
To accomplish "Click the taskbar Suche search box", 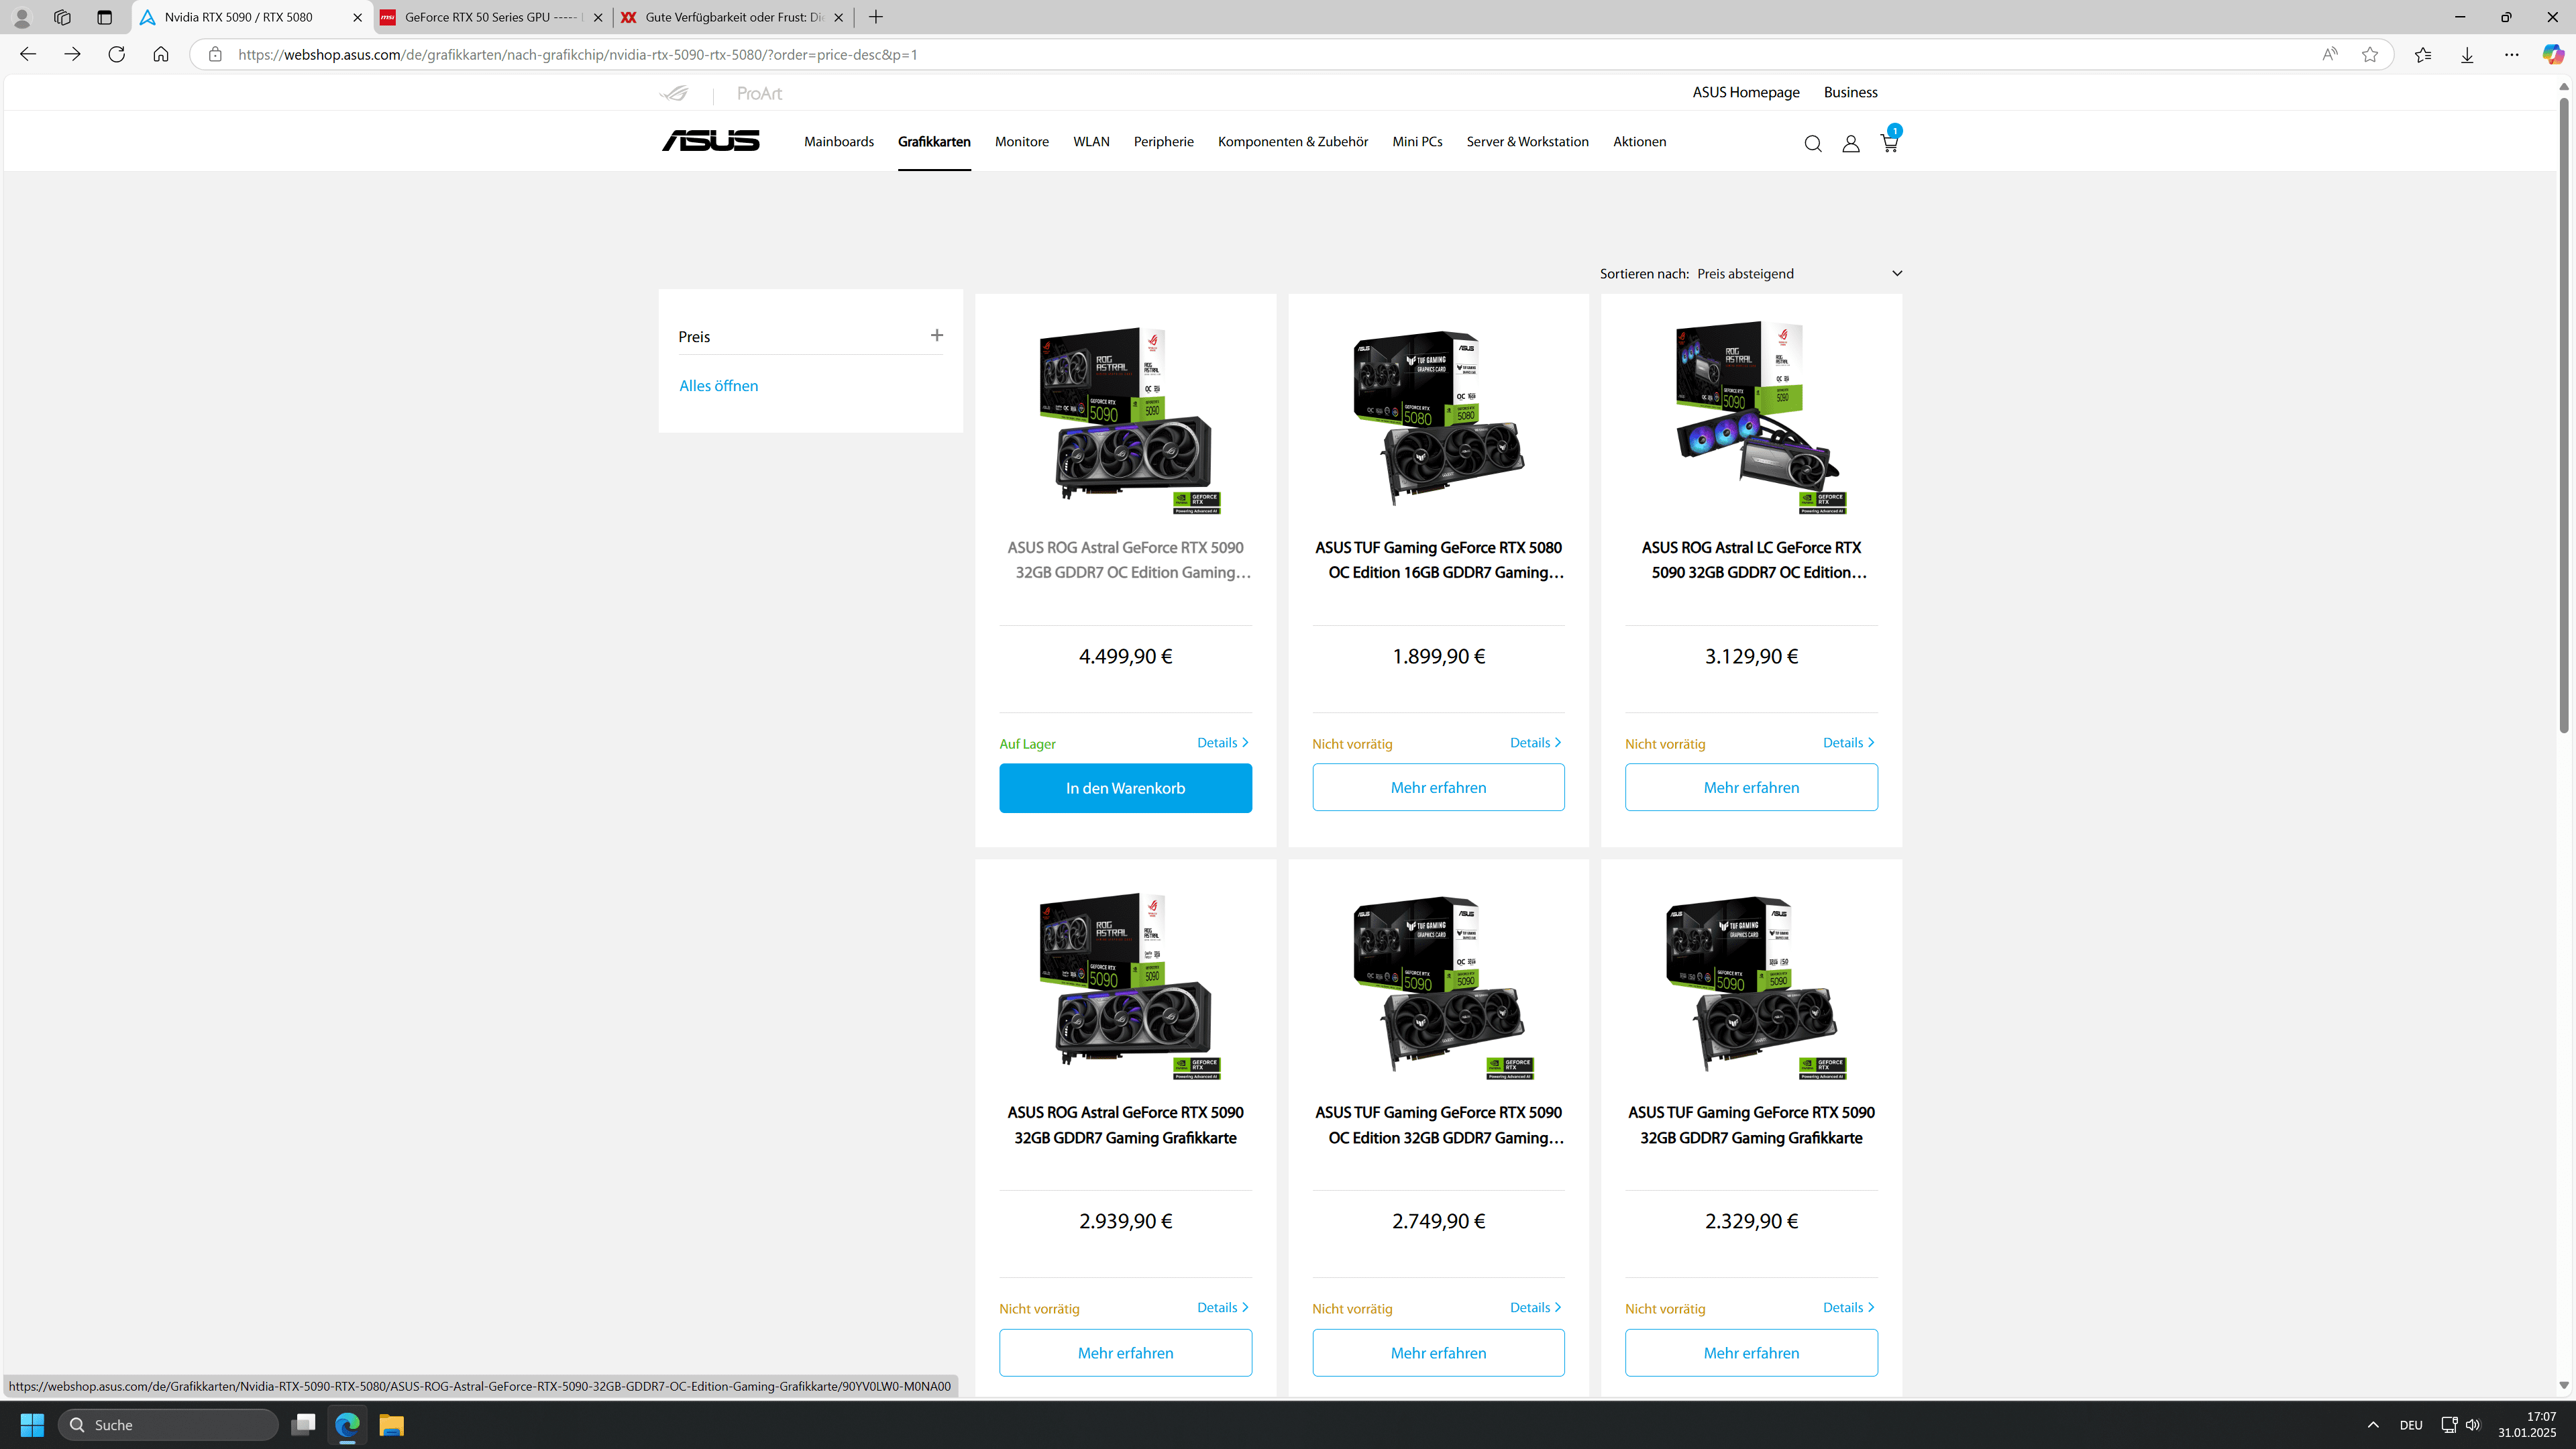I will 168,1424.
